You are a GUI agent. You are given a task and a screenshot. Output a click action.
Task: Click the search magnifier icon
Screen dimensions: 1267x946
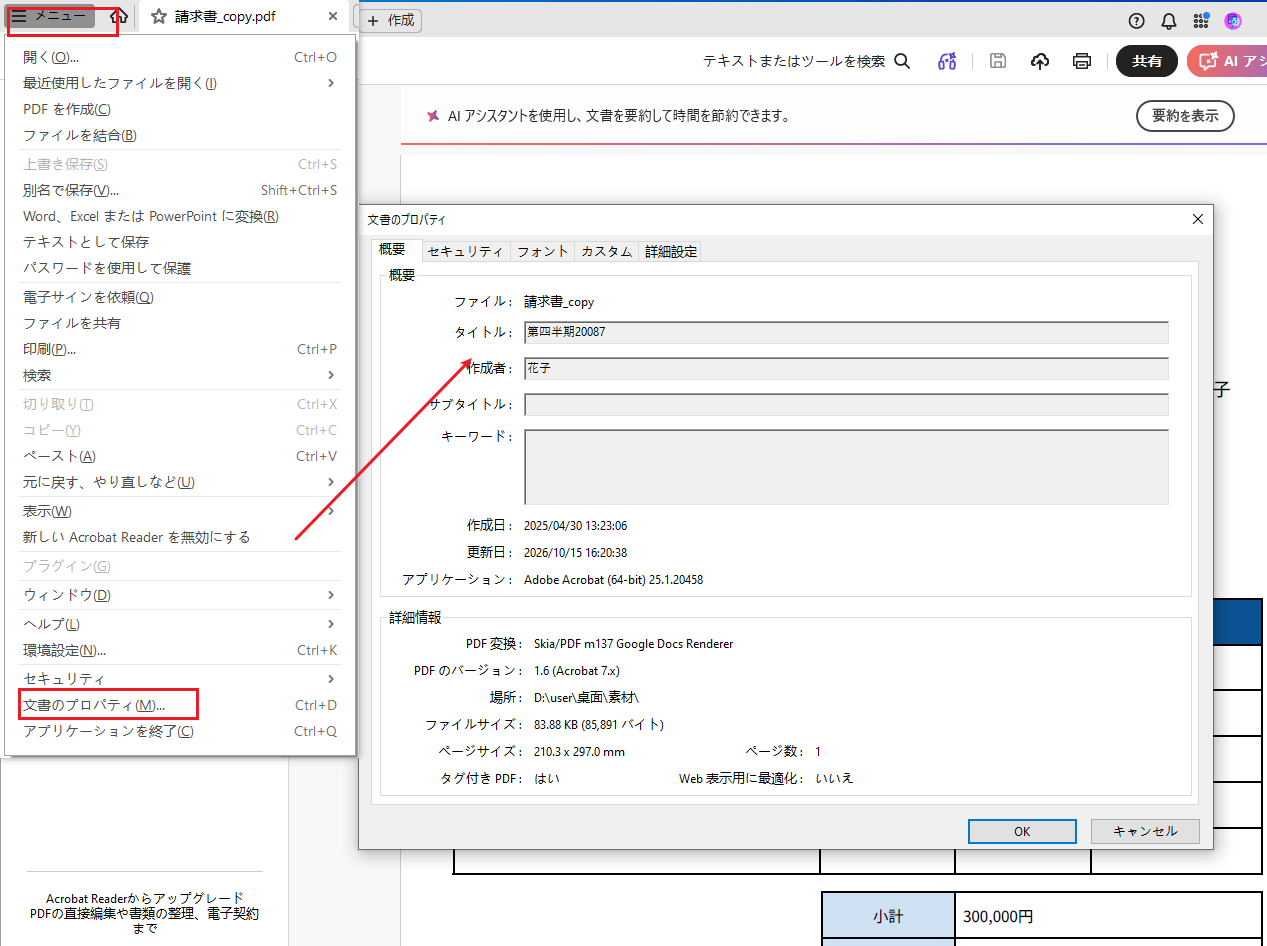click(902, 61)
